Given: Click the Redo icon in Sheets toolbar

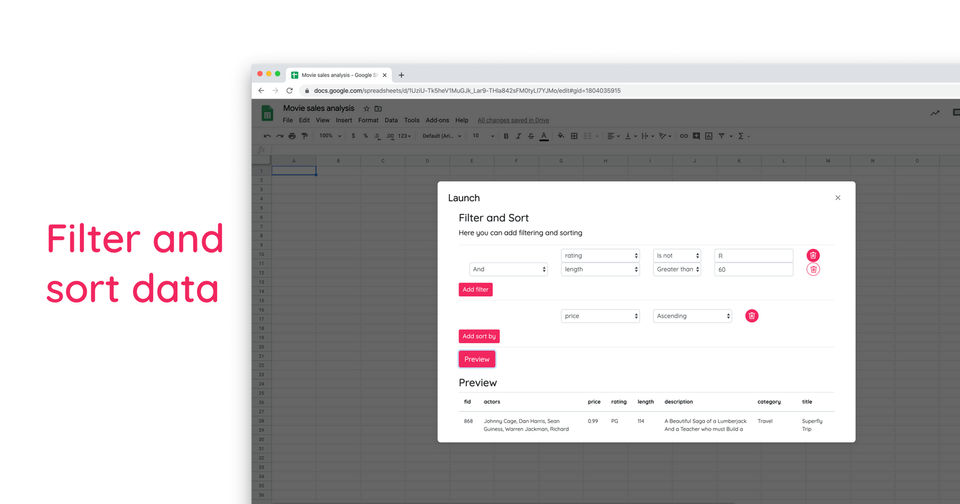Looking at the screenshot, I should point(279,136).
